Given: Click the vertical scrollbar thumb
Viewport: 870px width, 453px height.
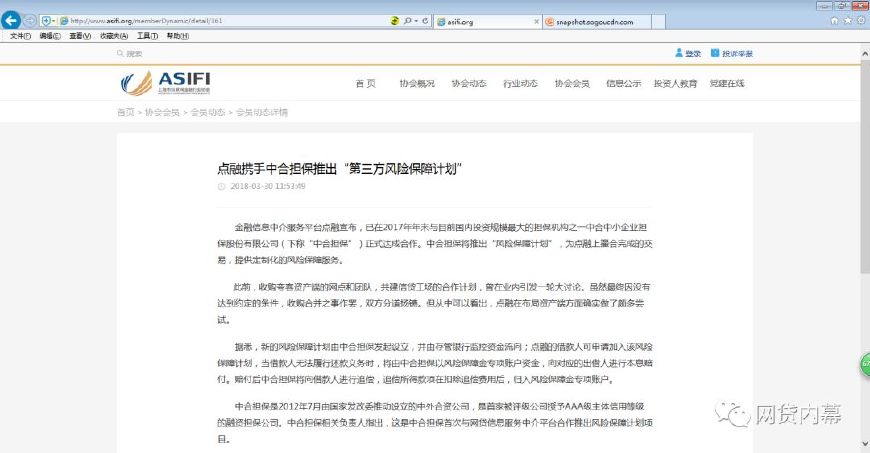Looking at the screenshot, I should click(x=864, y=167).
